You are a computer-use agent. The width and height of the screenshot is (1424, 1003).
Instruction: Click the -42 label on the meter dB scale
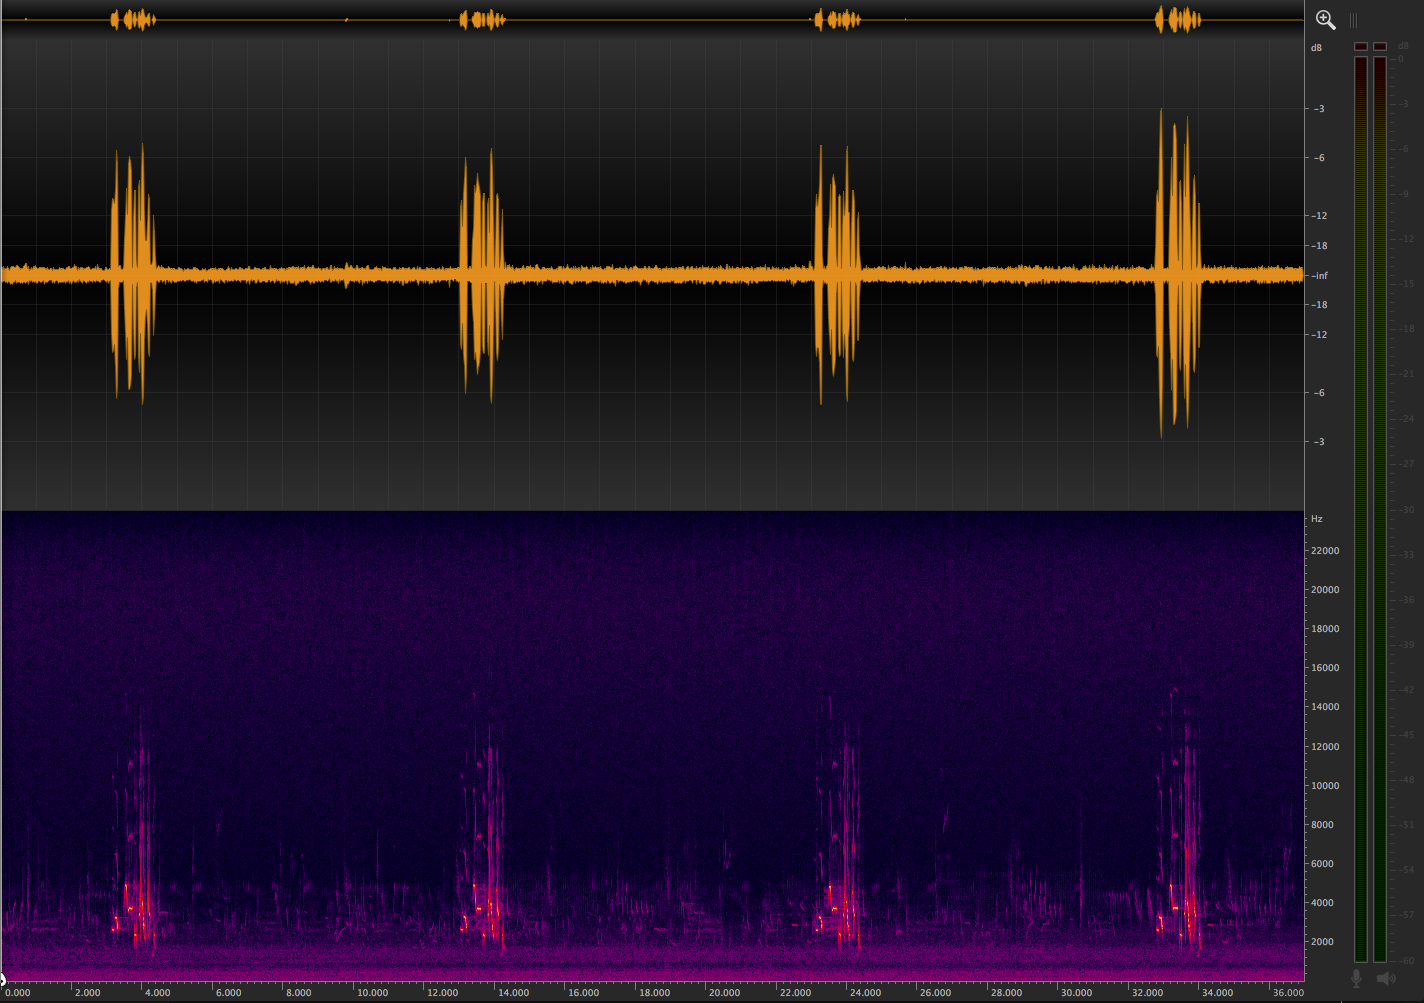coord(1404,690)
